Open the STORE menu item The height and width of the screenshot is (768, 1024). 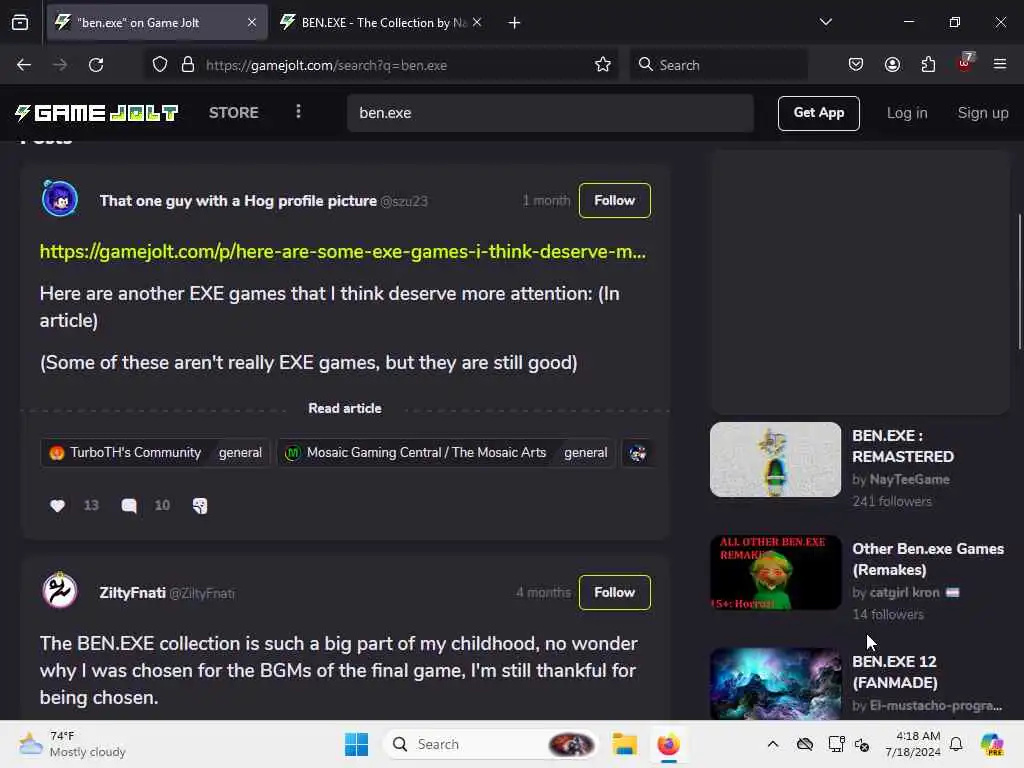[234, 113]
